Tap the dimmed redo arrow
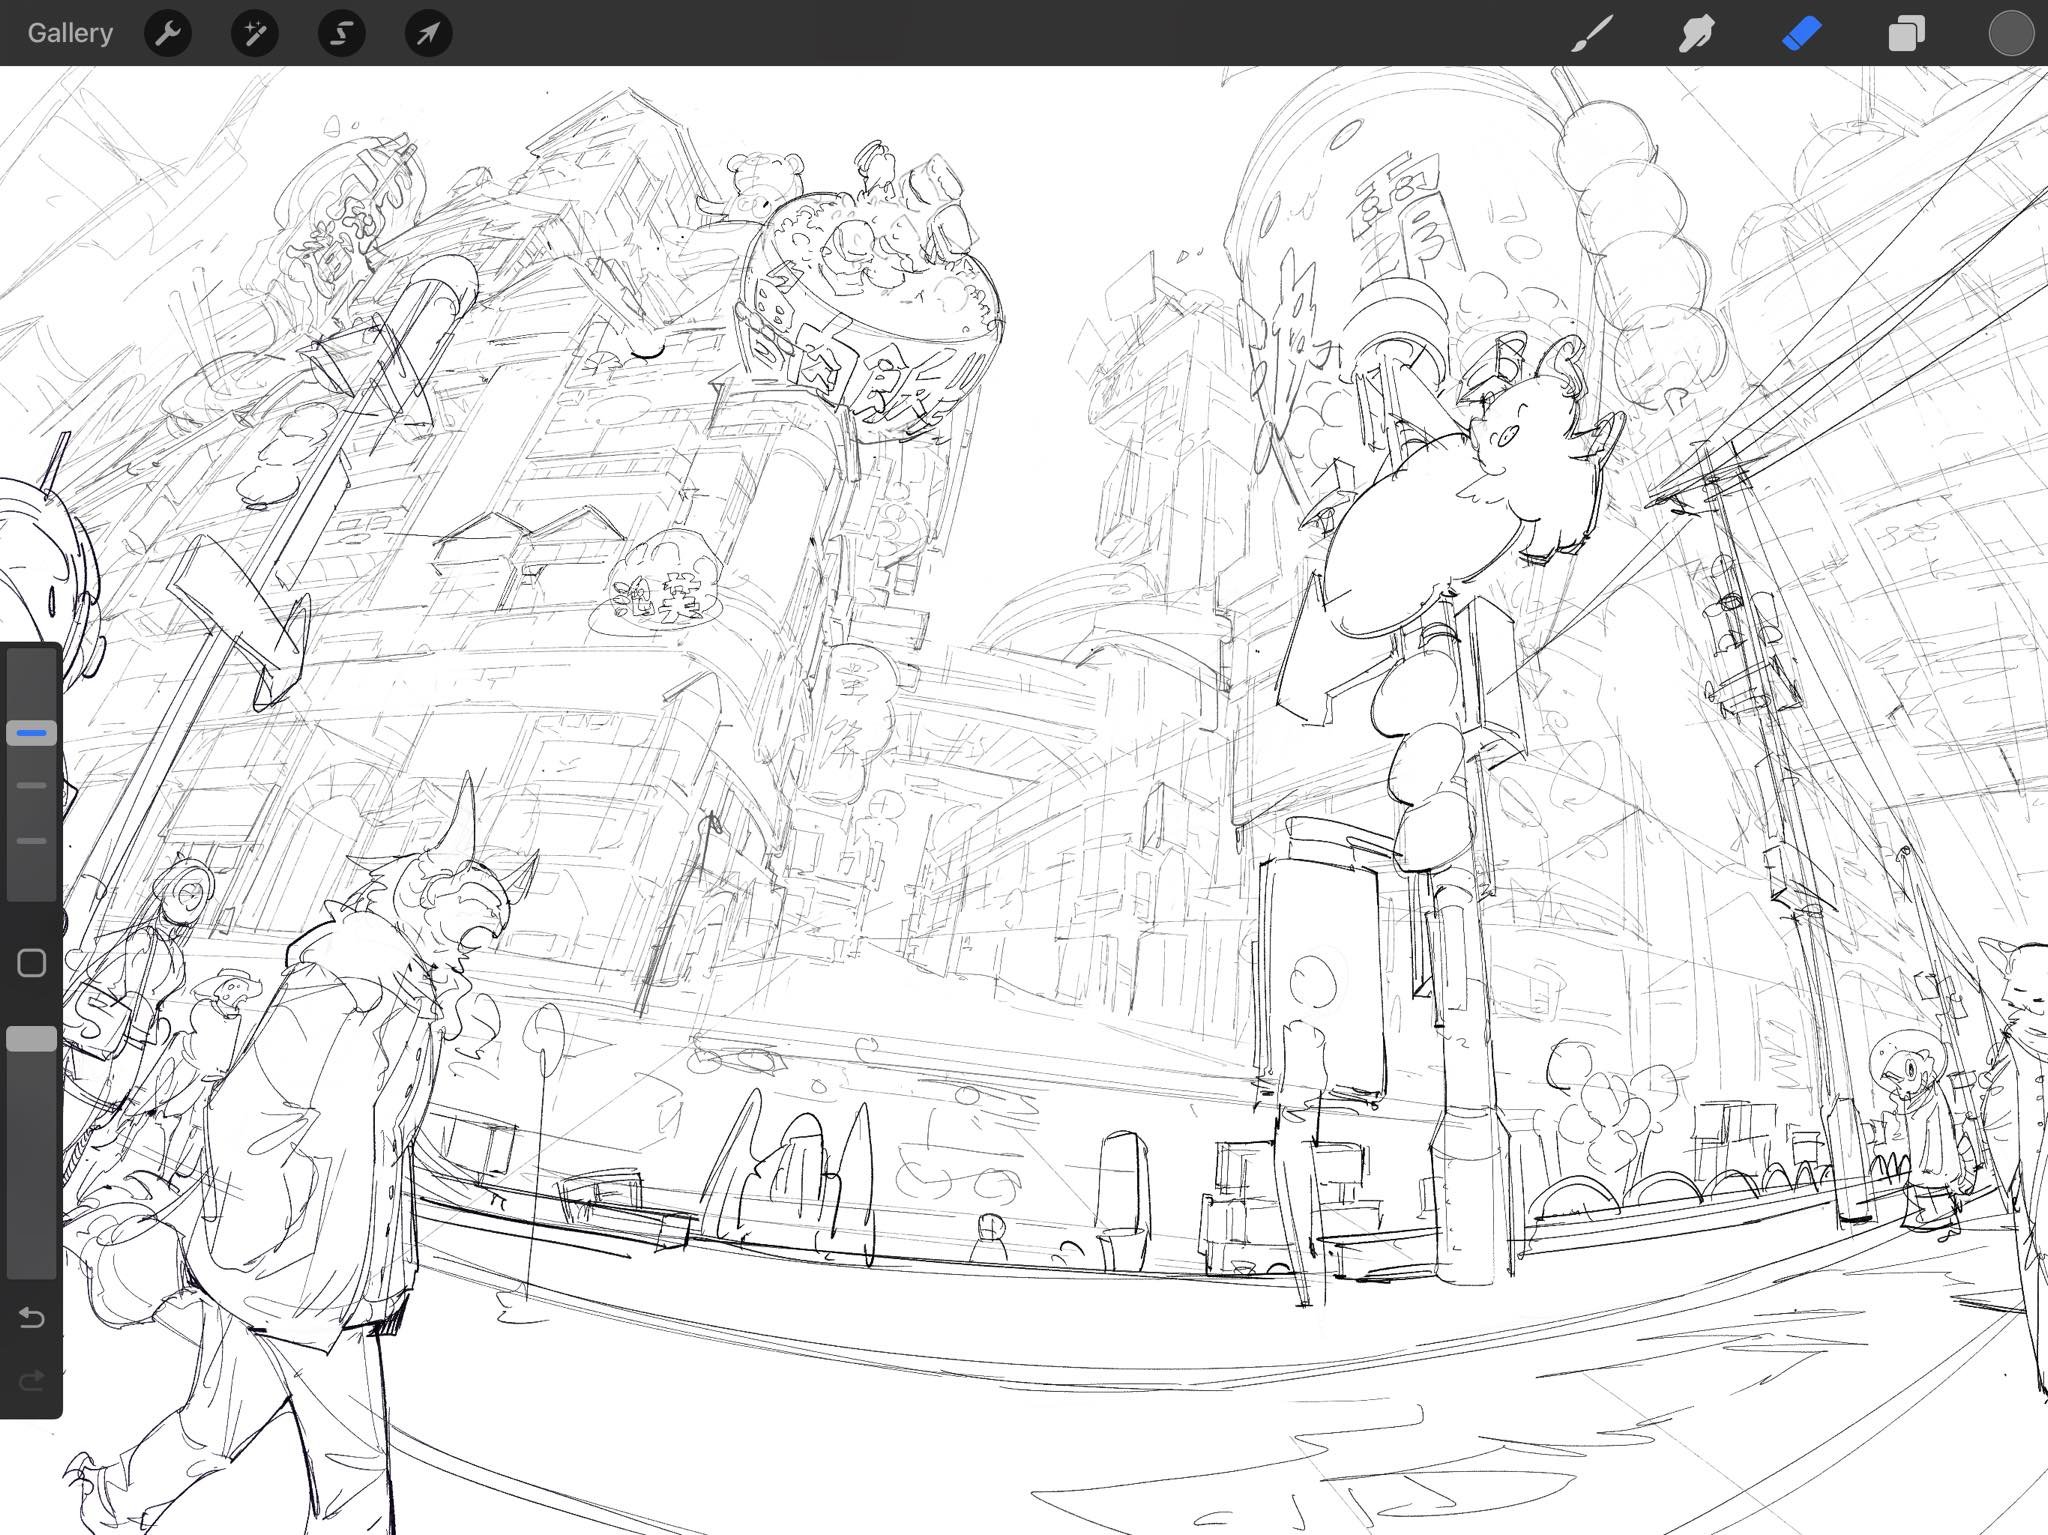This screenshot has width=2048, height=1535. 32,1381
